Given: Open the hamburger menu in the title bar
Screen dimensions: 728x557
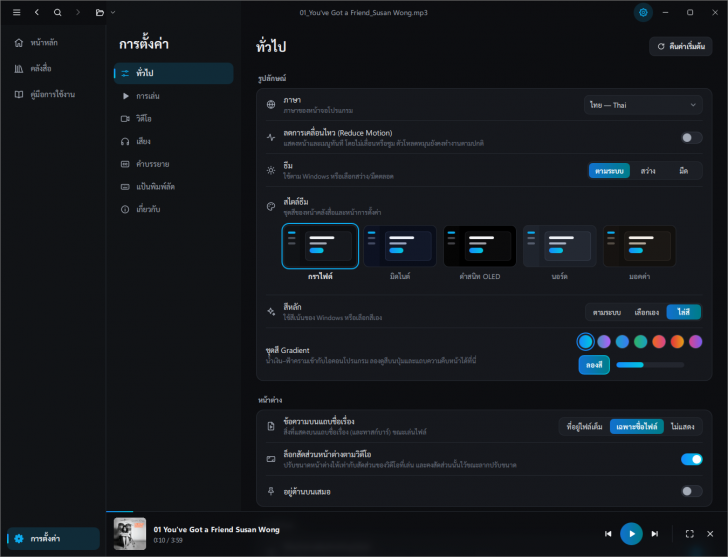Looking at the screenshot, I should point(17,13).
